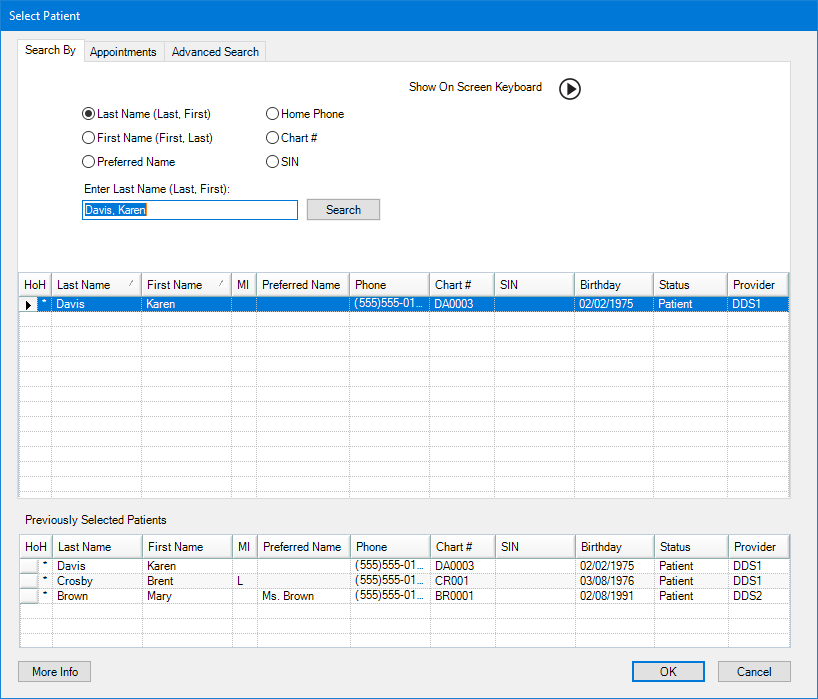Open the Advanced Search tab

(x=215, y=52)
